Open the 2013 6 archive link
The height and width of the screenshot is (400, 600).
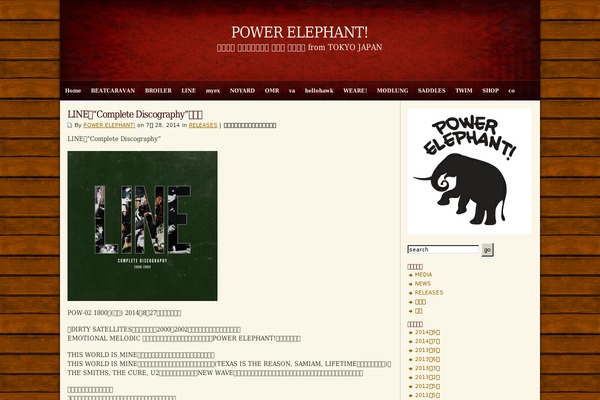point(427,359)
